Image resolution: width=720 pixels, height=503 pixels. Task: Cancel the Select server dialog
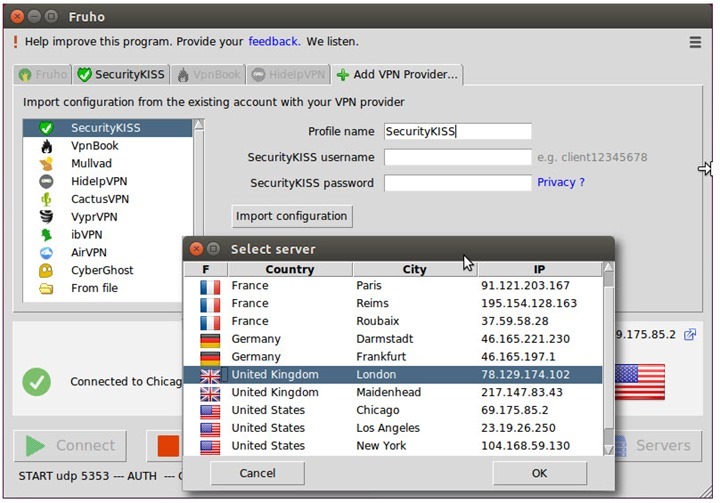pyautogui.click(x=257, y=473)
